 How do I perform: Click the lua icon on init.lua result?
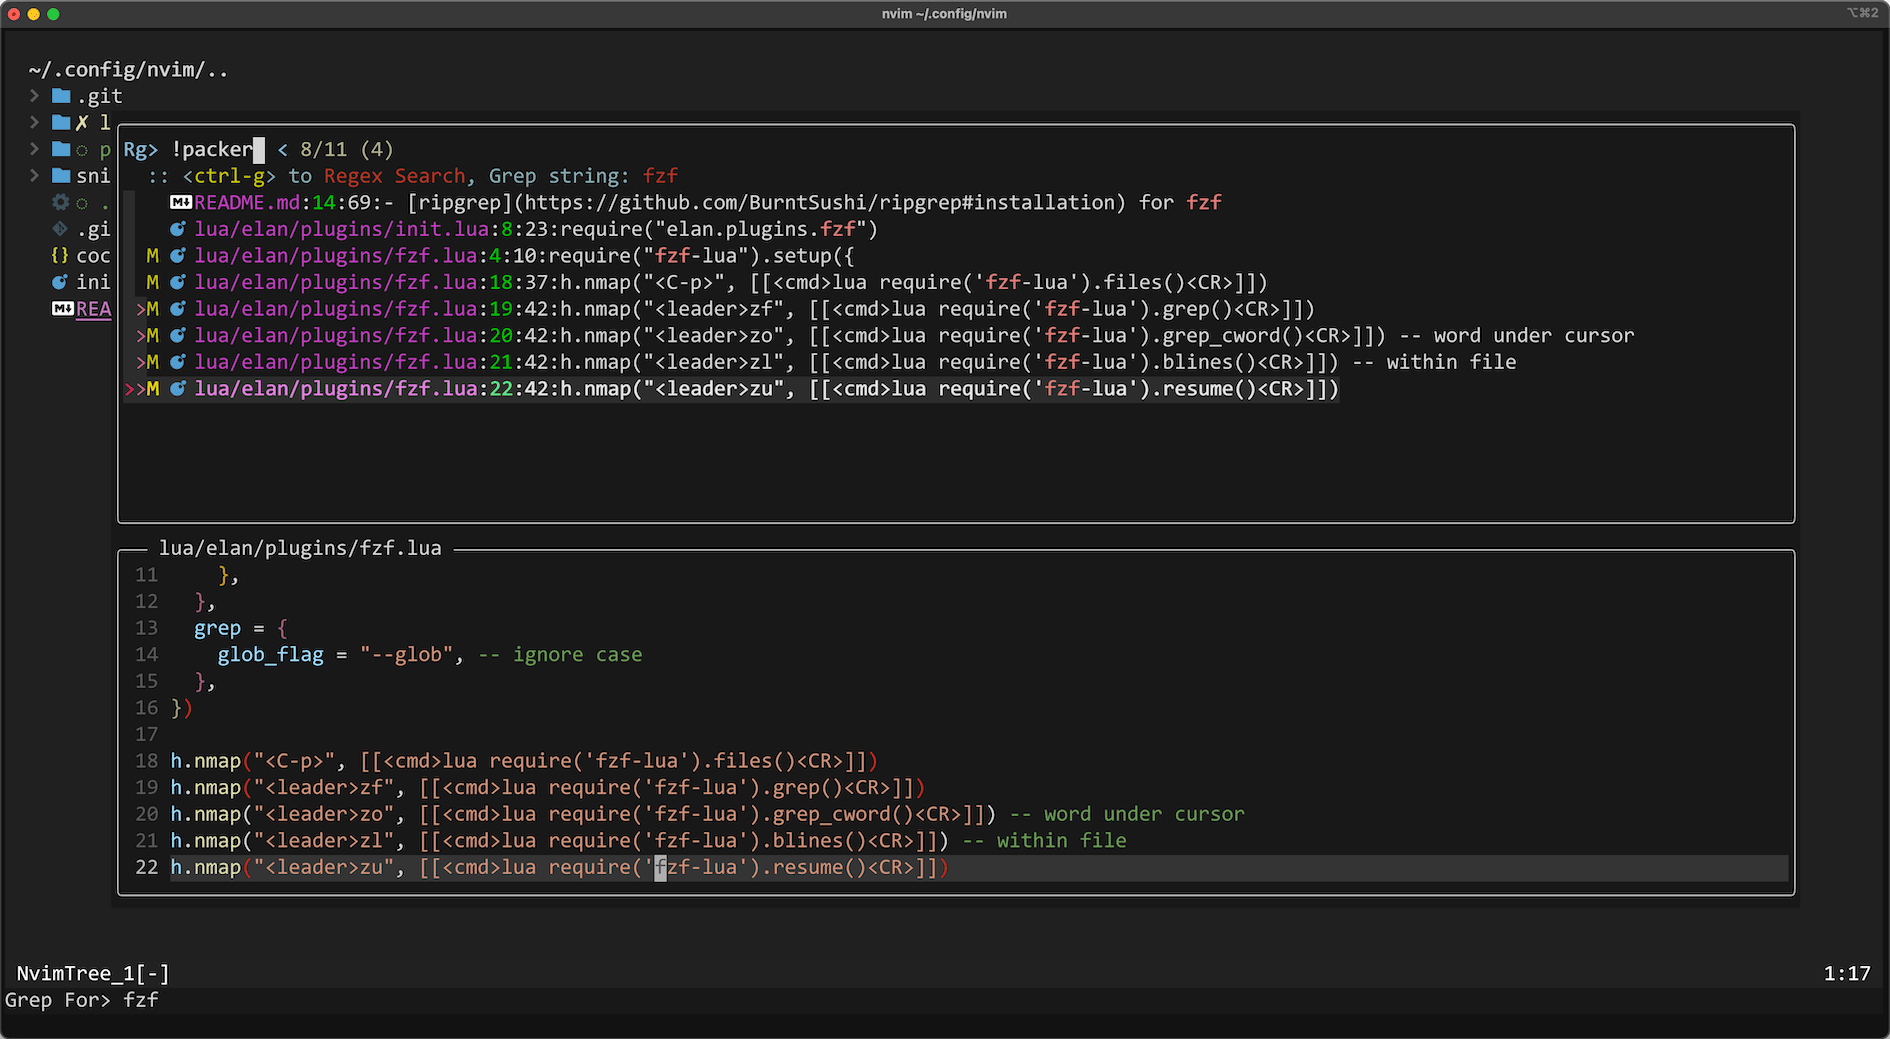[178, 229]
